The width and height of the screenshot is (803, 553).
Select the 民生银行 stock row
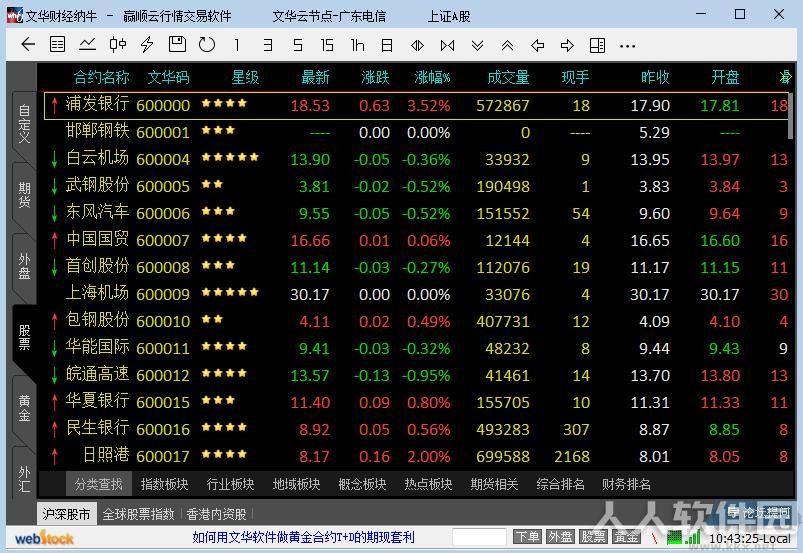(416, 429)
